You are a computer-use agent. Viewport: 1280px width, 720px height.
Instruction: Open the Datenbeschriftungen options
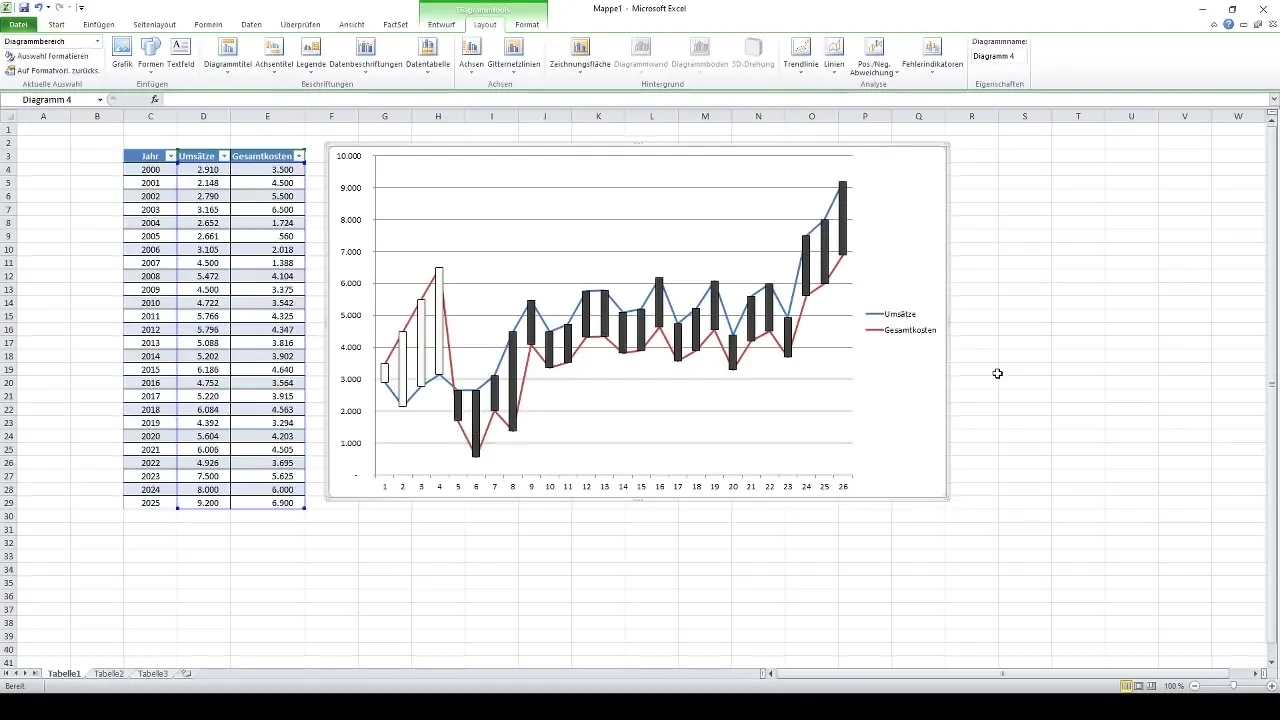tap(366, 56)
